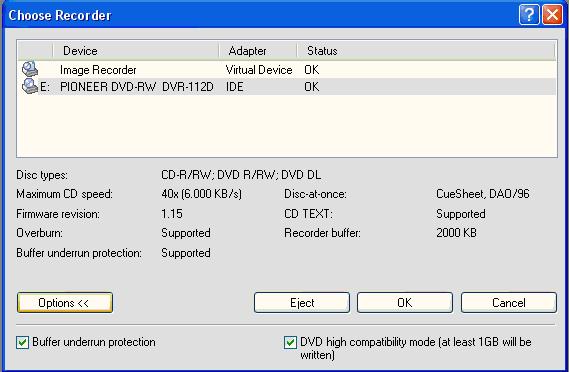Click the CD TEXT: label
The width and height of the screenshot is (569, 372).
[x=308, y=214]
